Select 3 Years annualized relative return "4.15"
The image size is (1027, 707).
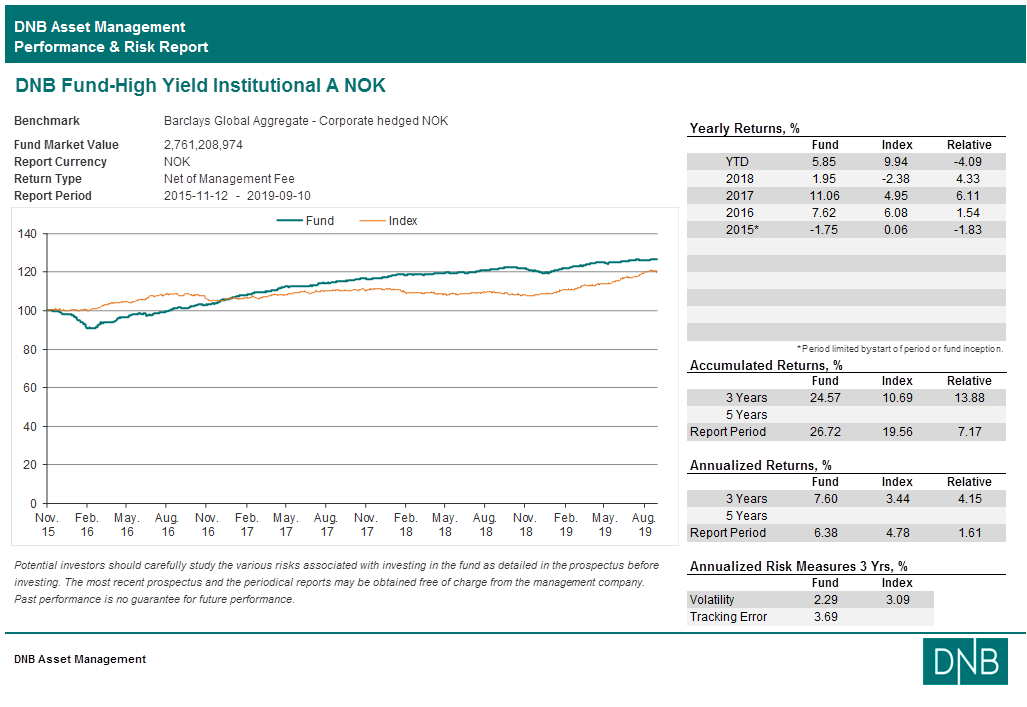(969, 499)
